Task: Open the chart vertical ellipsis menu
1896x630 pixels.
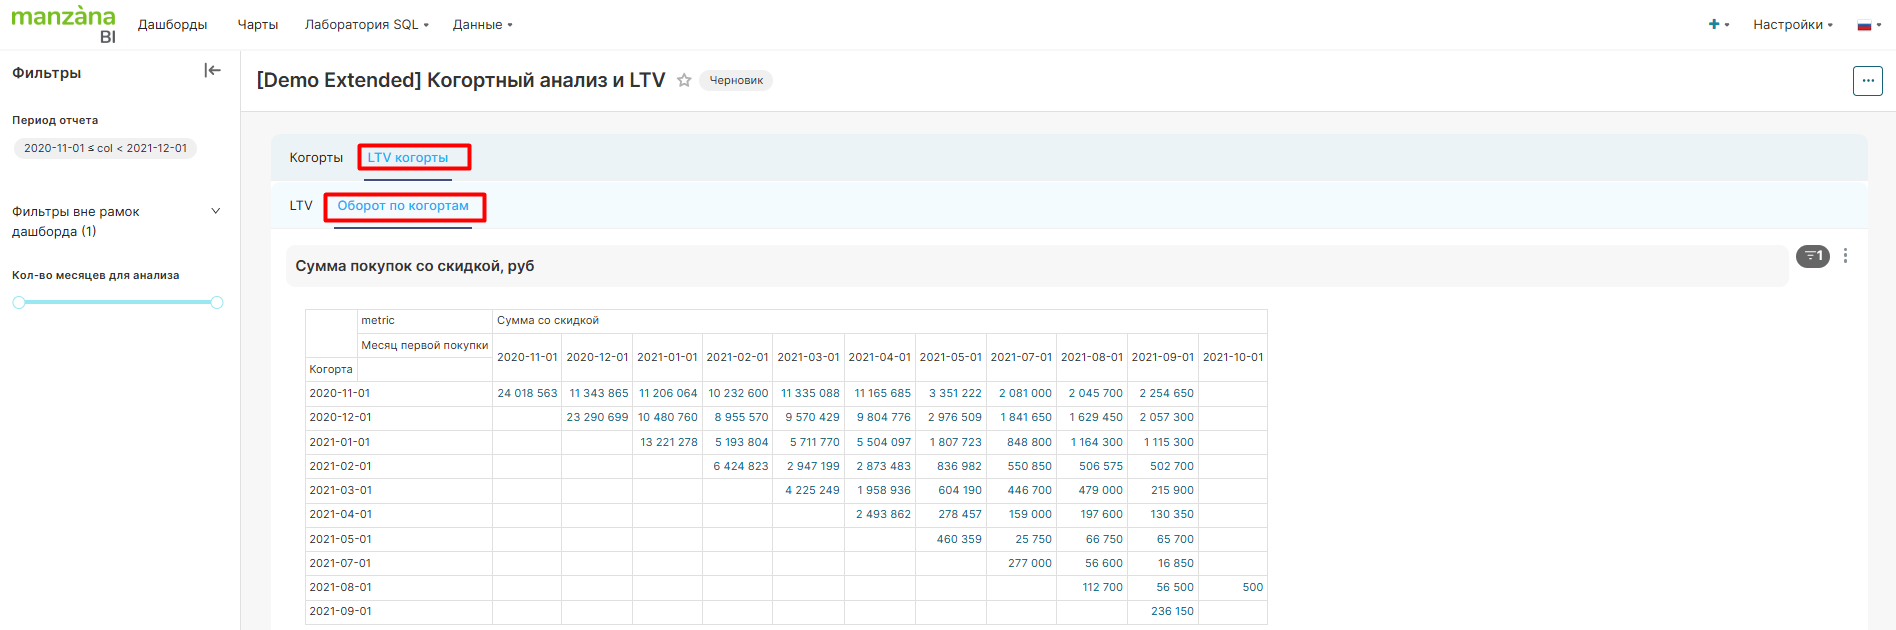Action: 1845,256
